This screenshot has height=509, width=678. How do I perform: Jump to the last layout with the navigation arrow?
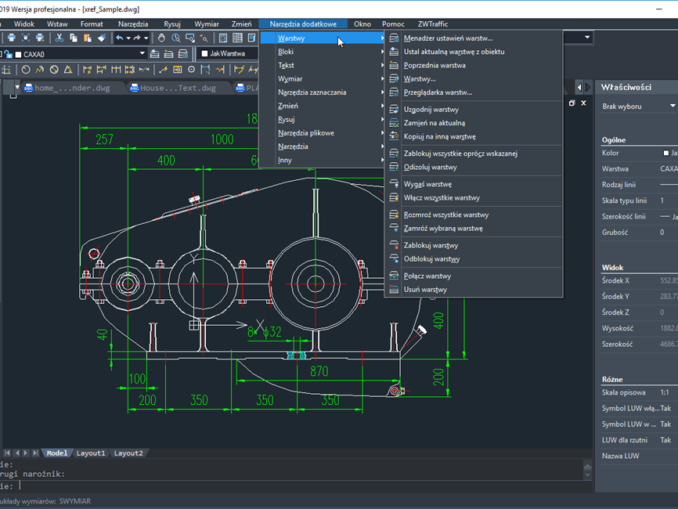35,453
